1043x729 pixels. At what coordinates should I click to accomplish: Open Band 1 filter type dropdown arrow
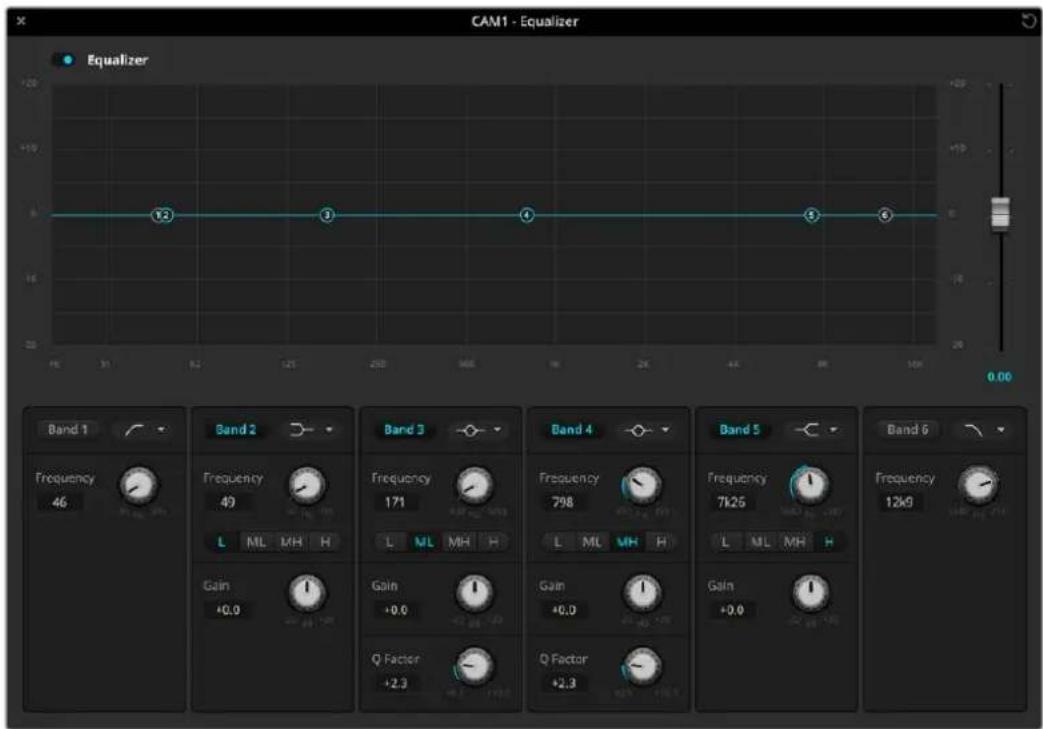click(x=161, y=430)
